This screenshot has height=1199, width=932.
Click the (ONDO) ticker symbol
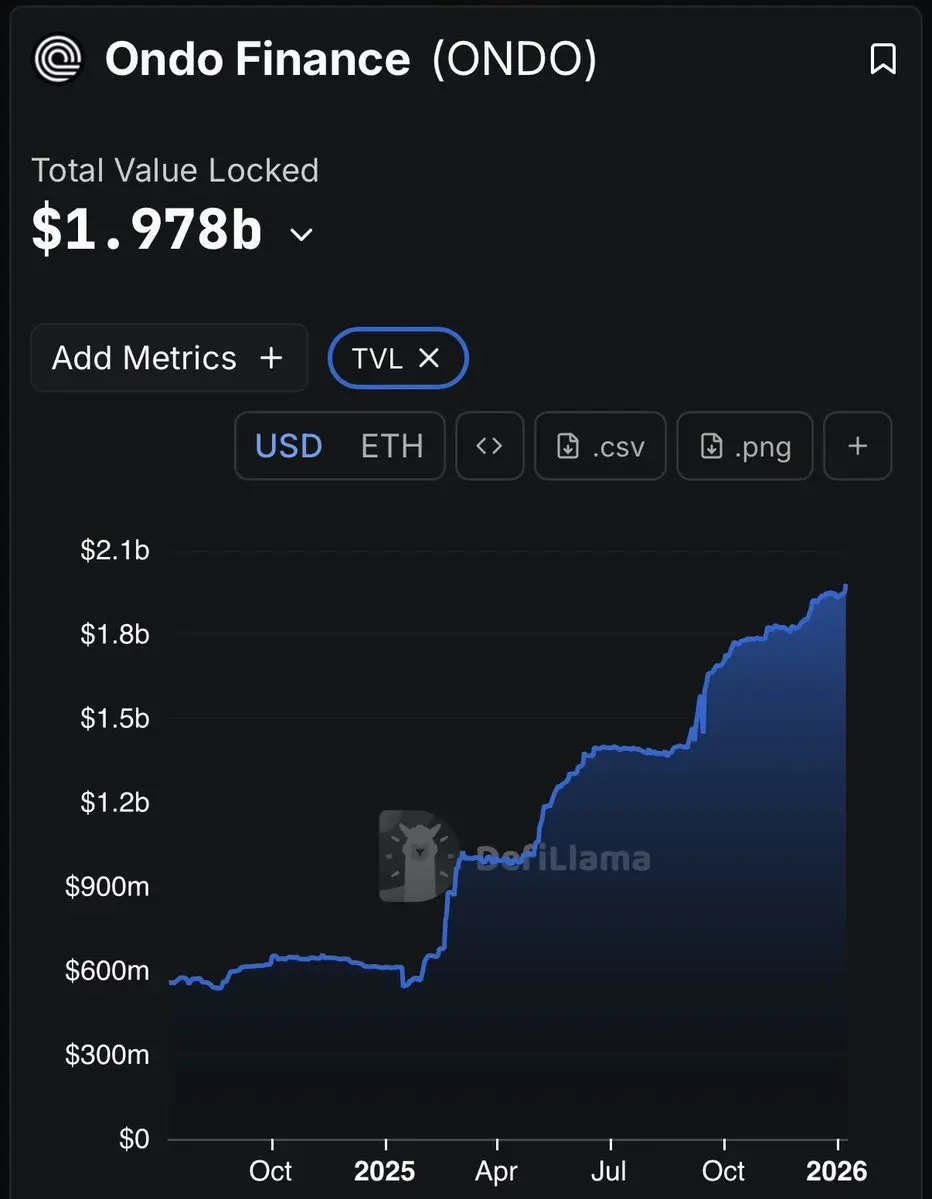[x=515, y=59]
